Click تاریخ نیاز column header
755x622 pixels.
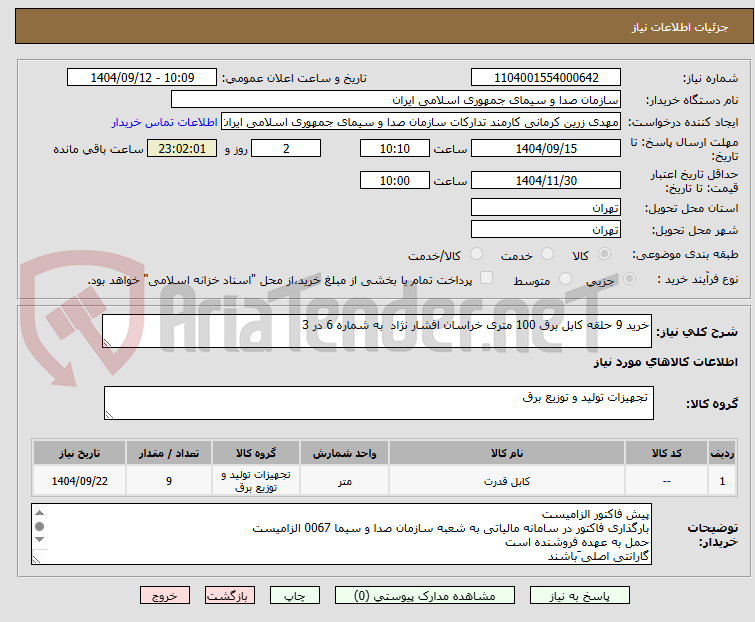[79, 453]
